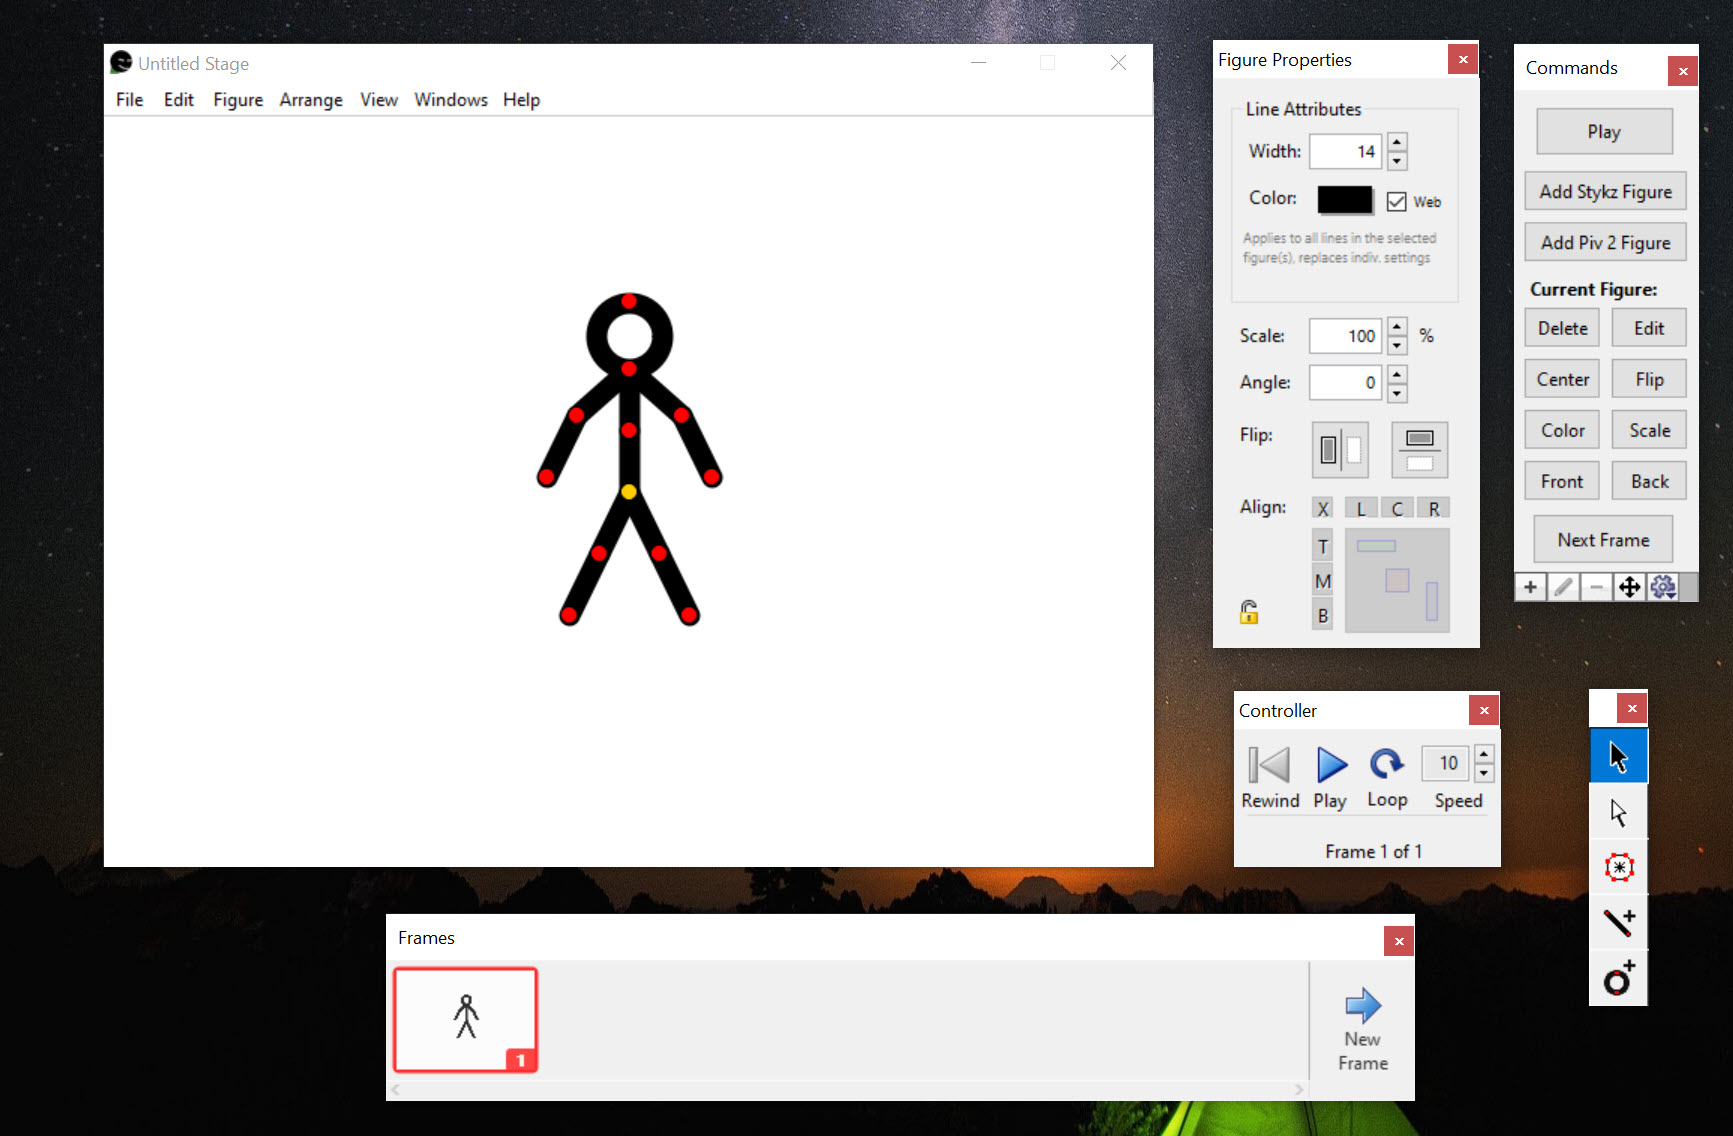Click the gear settings icon in Commands
Image resolution: width=1733 pixels, height=1136 pixels.
[1663, 587]
